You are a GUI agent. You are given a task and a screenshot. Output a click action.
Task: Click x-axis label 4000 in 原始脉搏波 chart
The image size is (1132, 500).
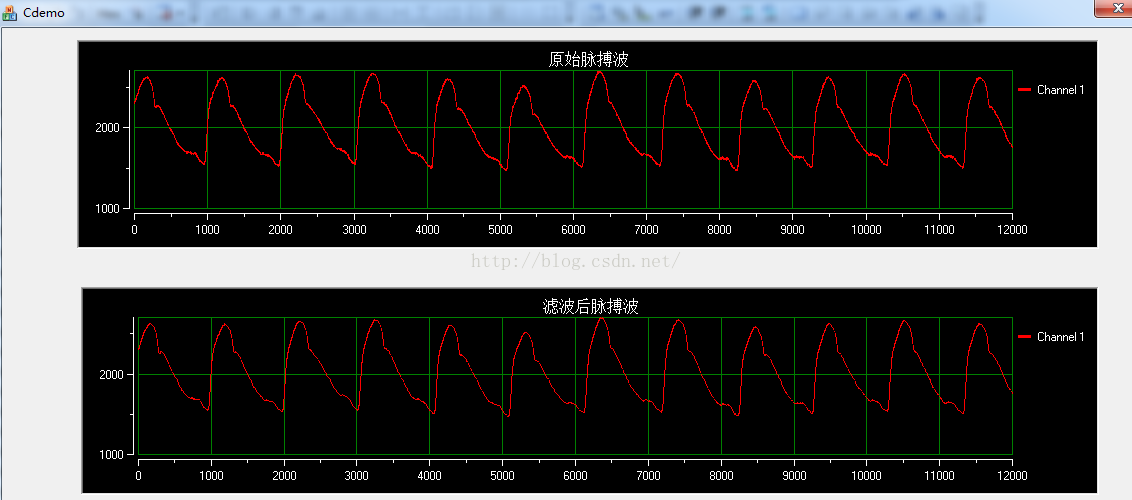[x=427, y=229]
